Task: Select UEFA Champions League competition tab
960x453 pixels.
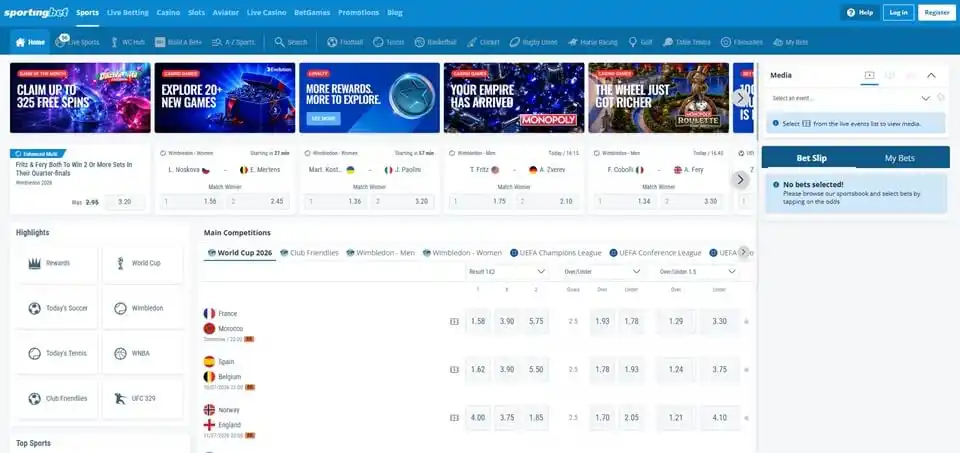Action: click(556, 253)
